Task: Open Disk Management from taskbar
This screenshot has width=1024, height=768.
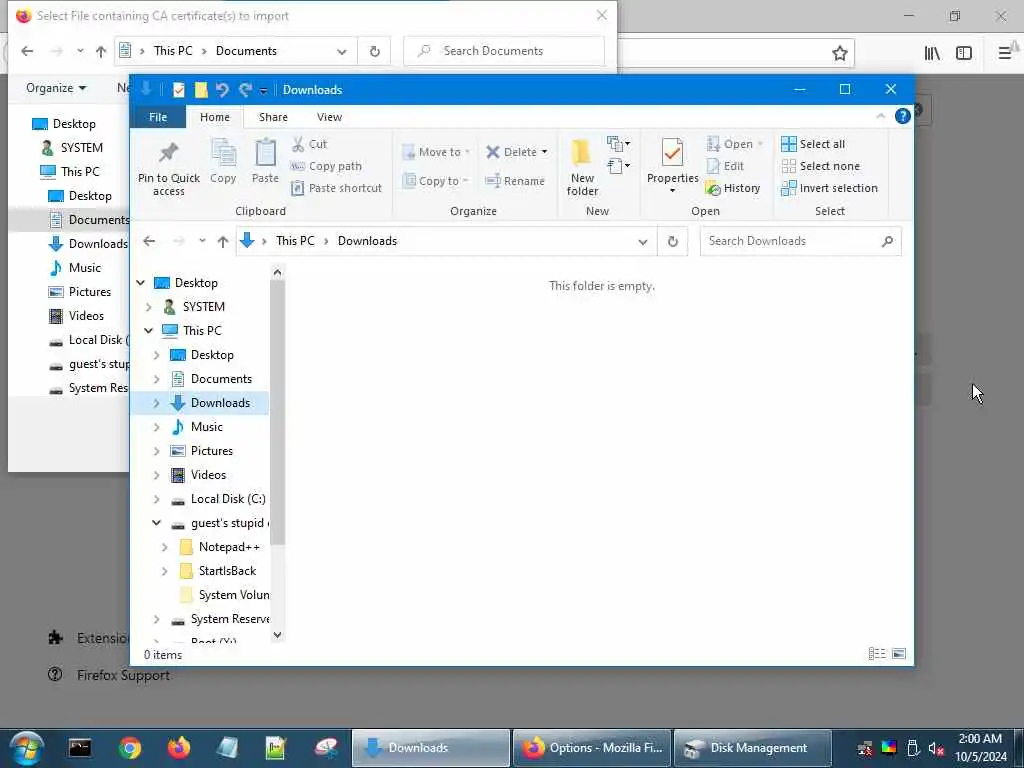Action: tap(752, 748)
